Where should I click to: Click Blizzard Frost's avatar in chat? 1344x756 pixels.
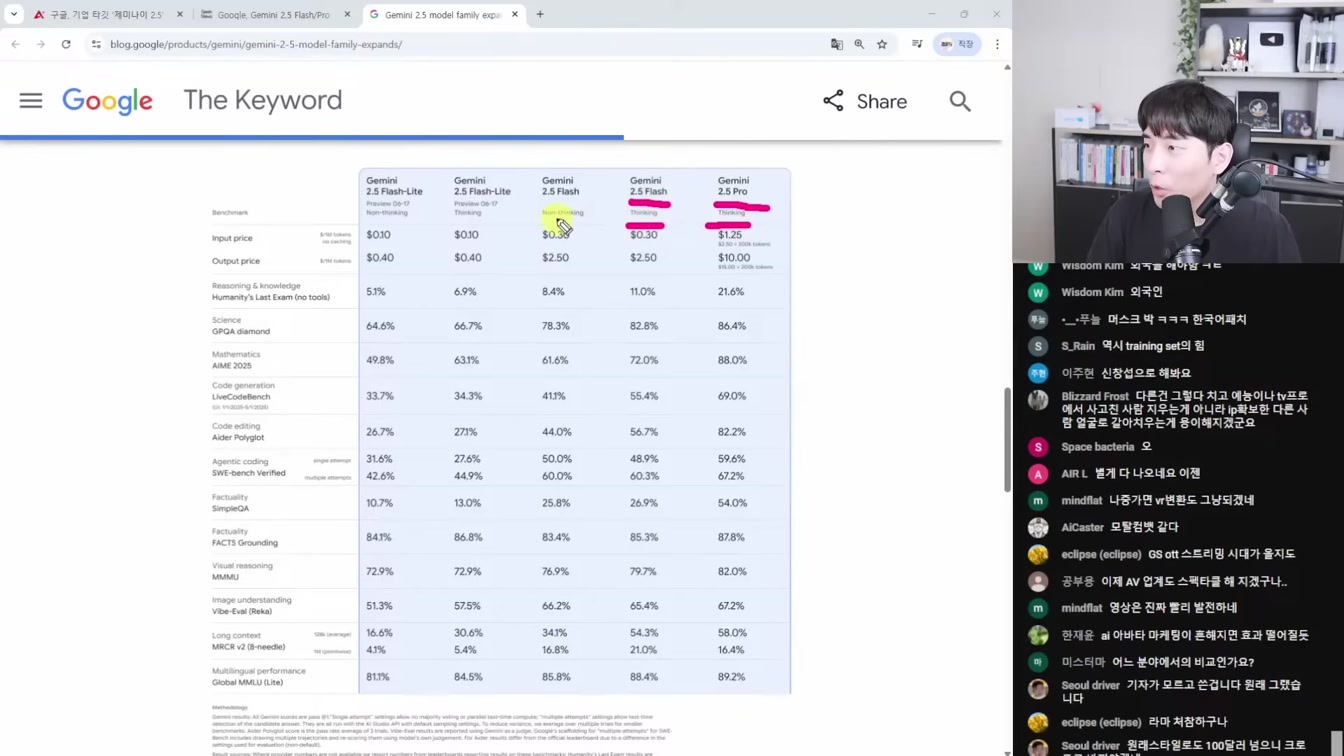(x=1038, y=400)
